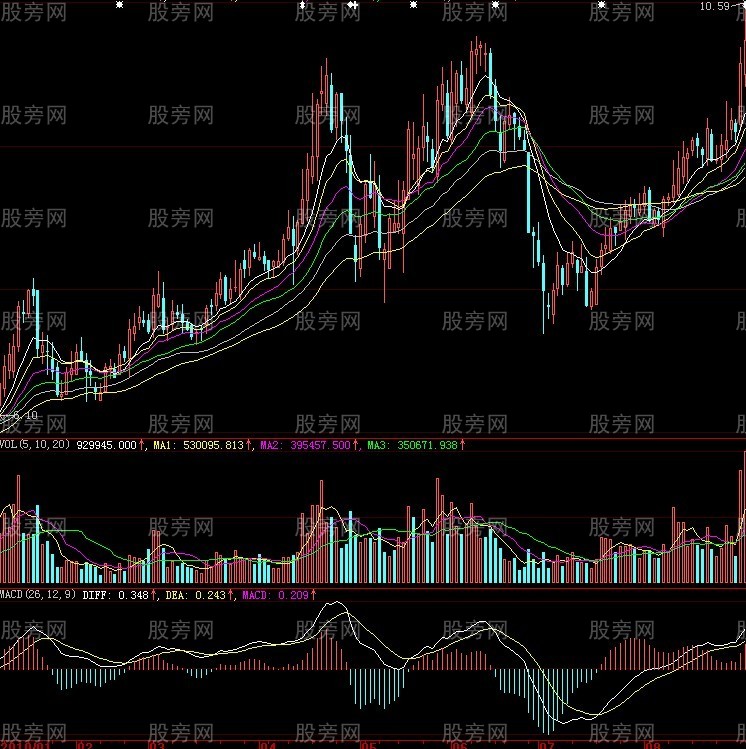
Task: Click the magenta MA2: 395457.500 label
Action: (306, 445)
